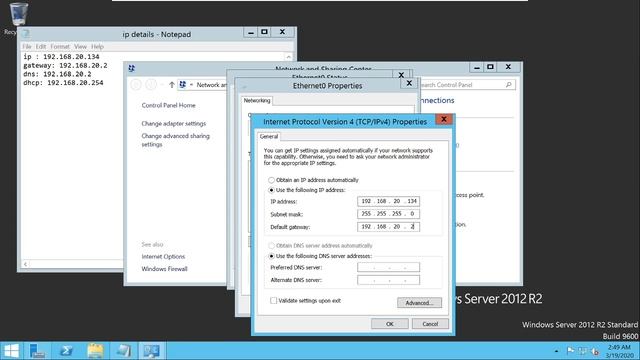Viewport: 640px width, 360px height.
Task: Click the 'ip : 192.168.20.134' line in Notepad
Action: (x=61, y=57)
